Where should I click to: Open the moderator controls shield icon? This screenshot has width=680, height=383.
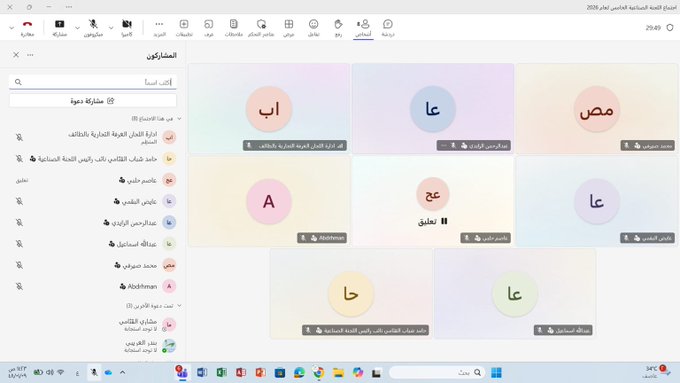coord(261,28)
